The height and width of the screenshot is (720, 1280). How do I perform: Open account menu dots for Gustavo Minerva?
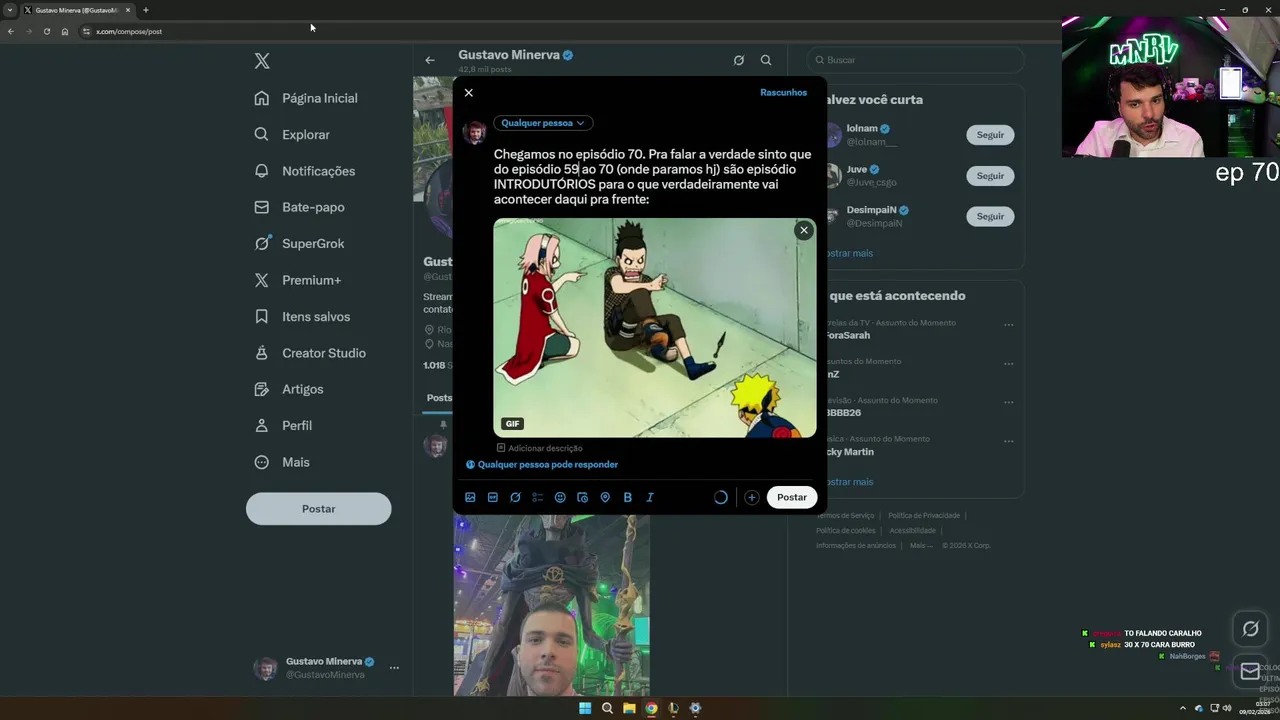coord(394,668)
